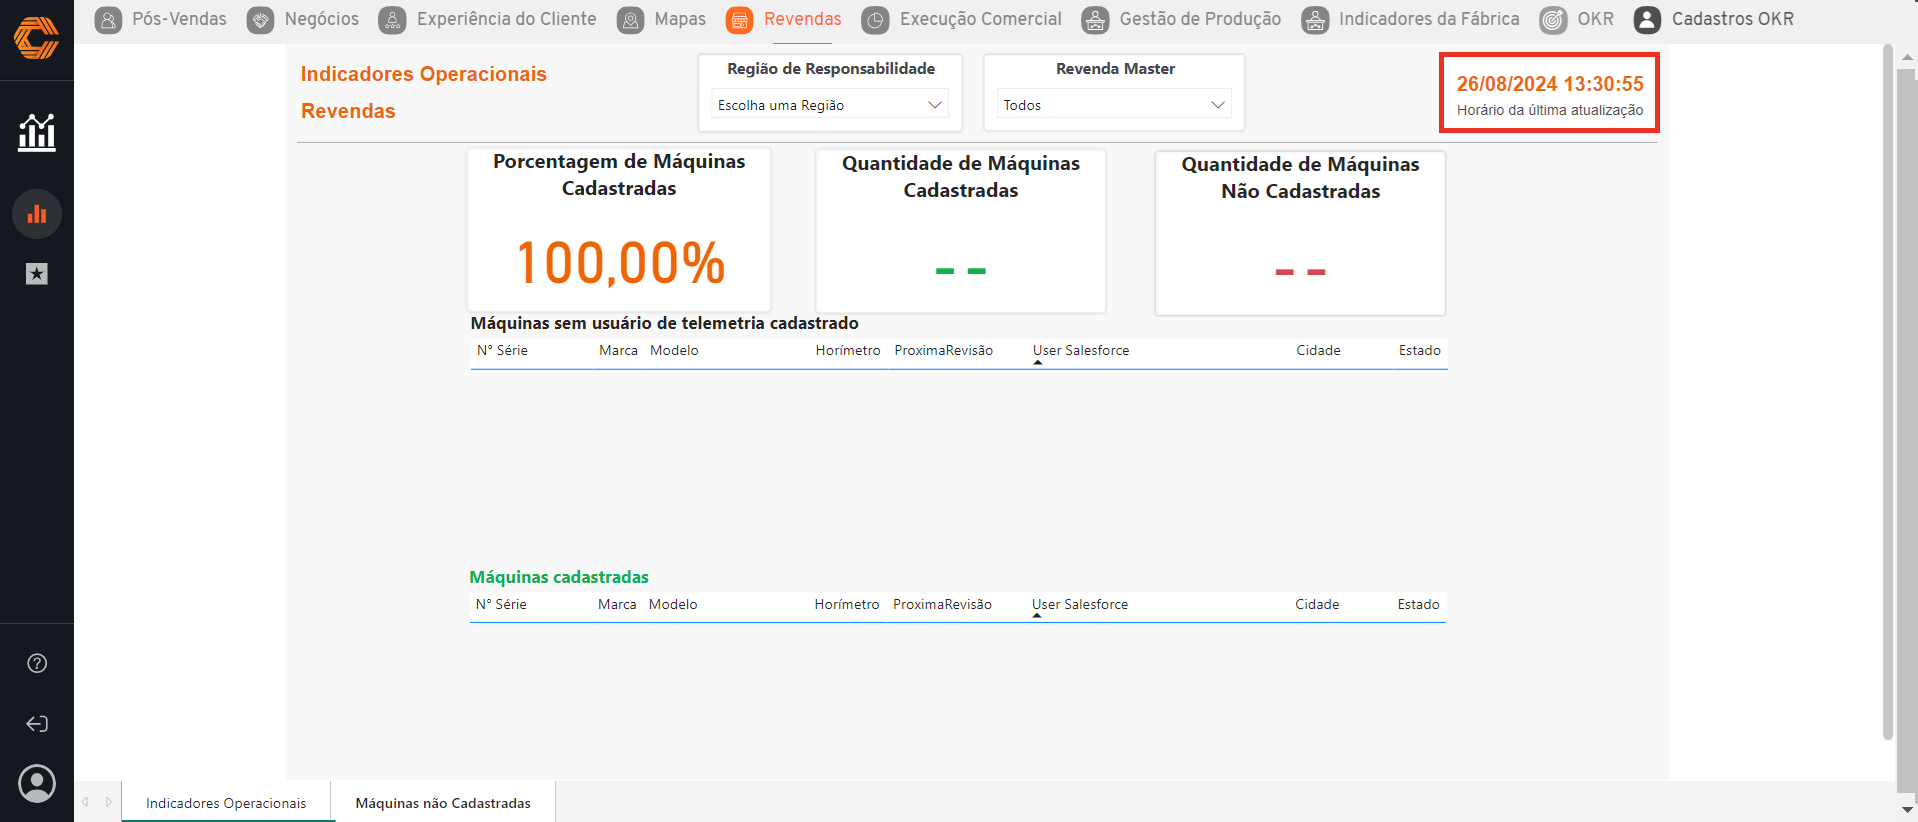Click the scrollbar down arrow

pyautogui.click(x=1907, y=808)
